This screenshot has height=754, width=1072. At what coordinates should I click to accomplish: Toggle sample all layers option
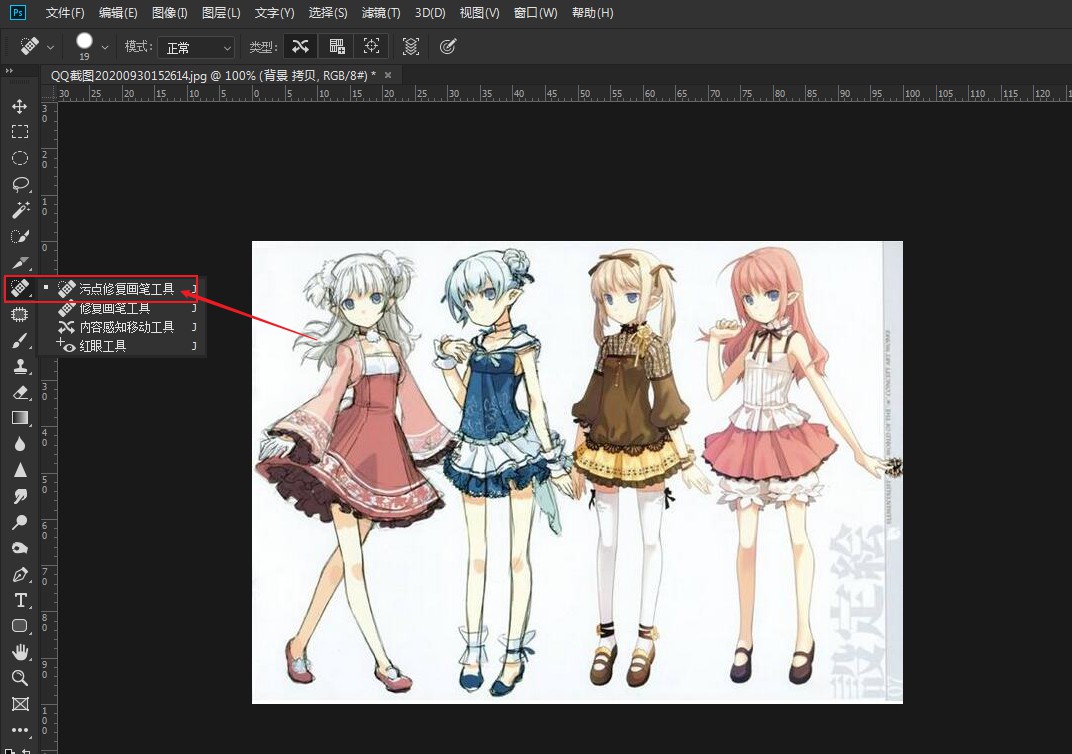coord(410,46)
